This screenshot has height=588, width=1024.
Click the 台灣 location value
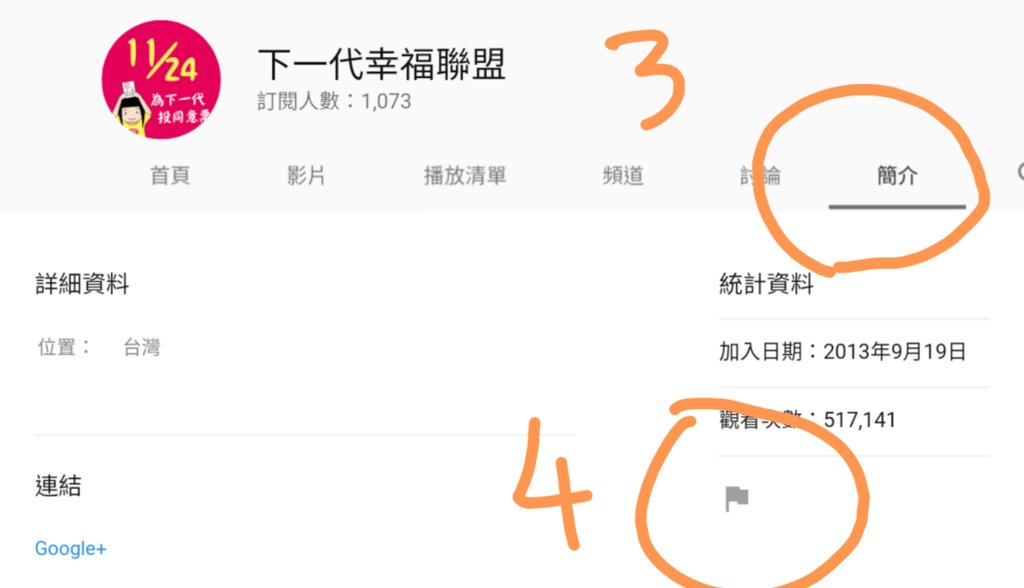click(x=142, y=347)
